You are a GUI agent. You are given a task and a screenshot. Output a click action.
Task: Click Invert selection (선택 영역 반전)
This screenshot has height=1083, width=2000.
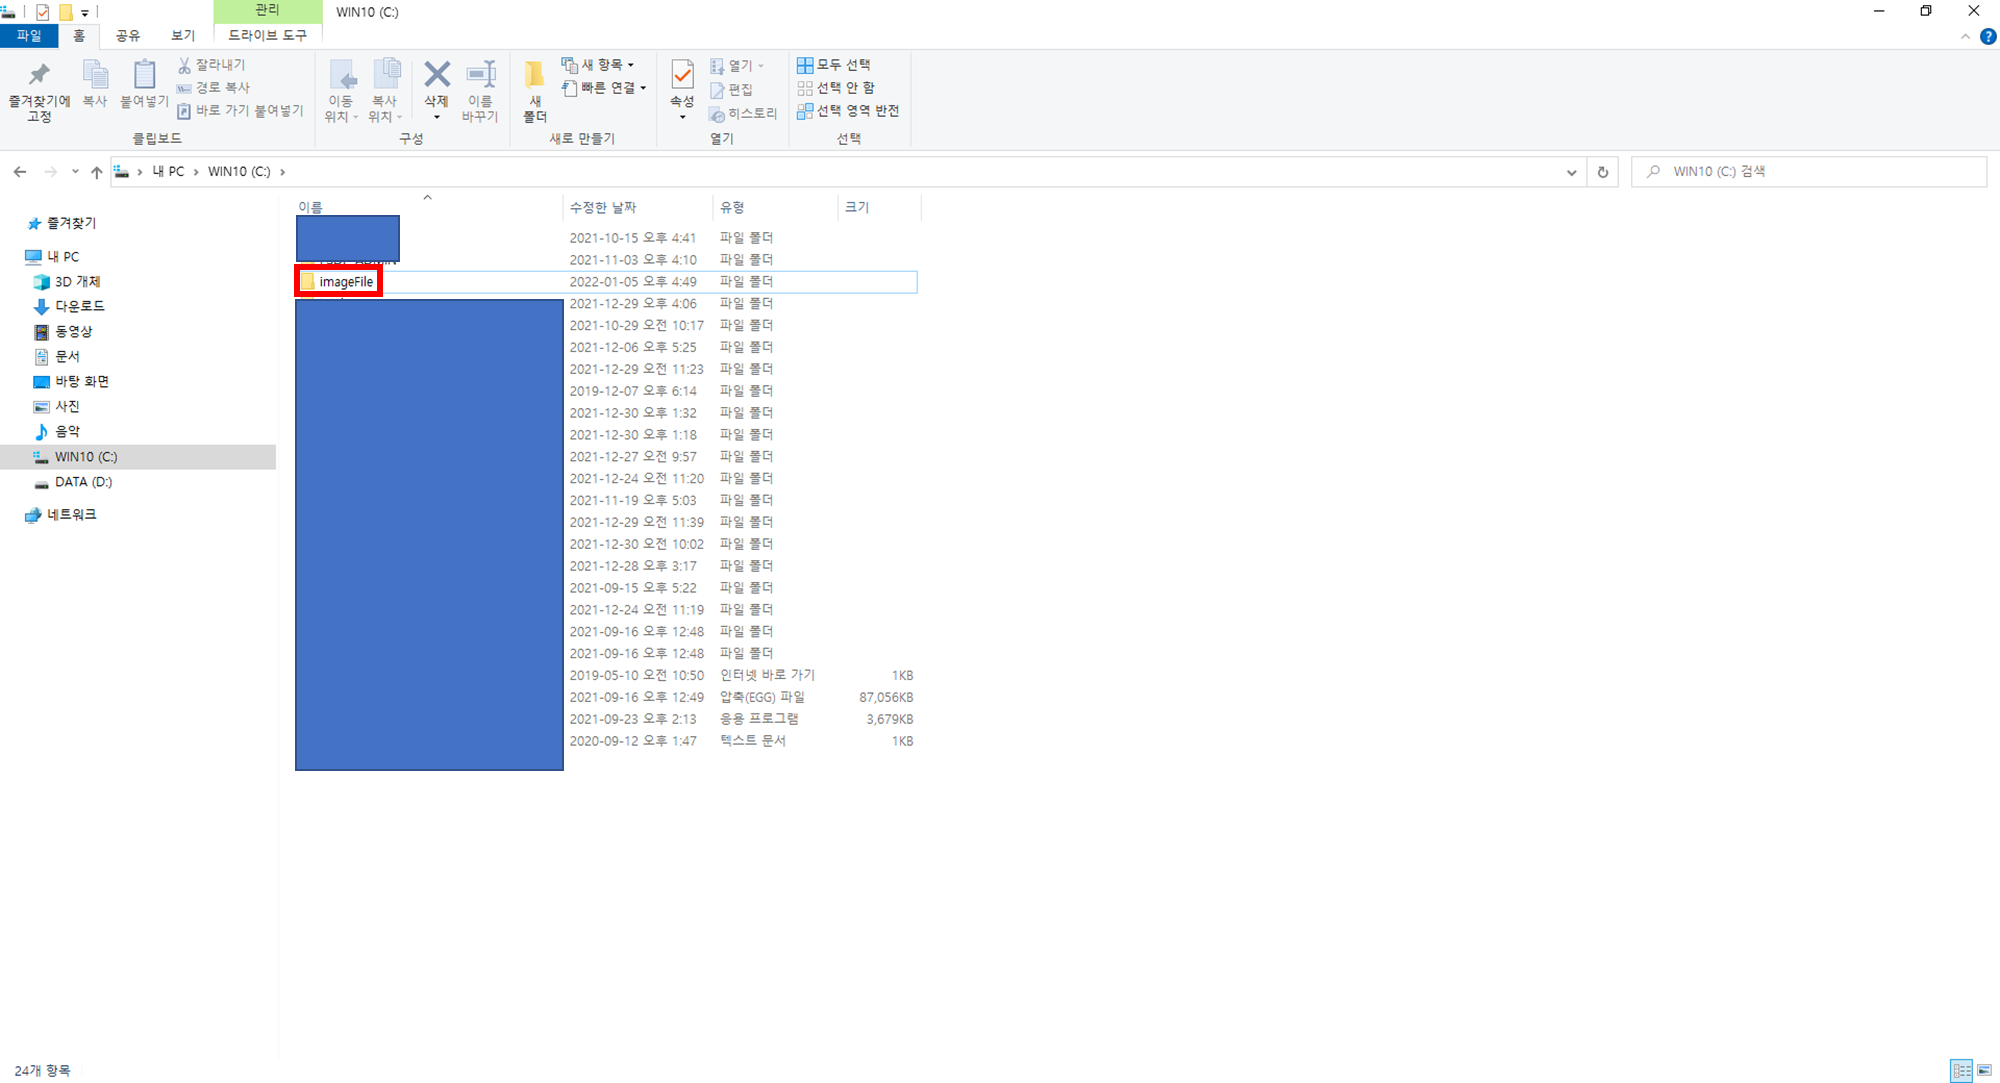[848, 111]
